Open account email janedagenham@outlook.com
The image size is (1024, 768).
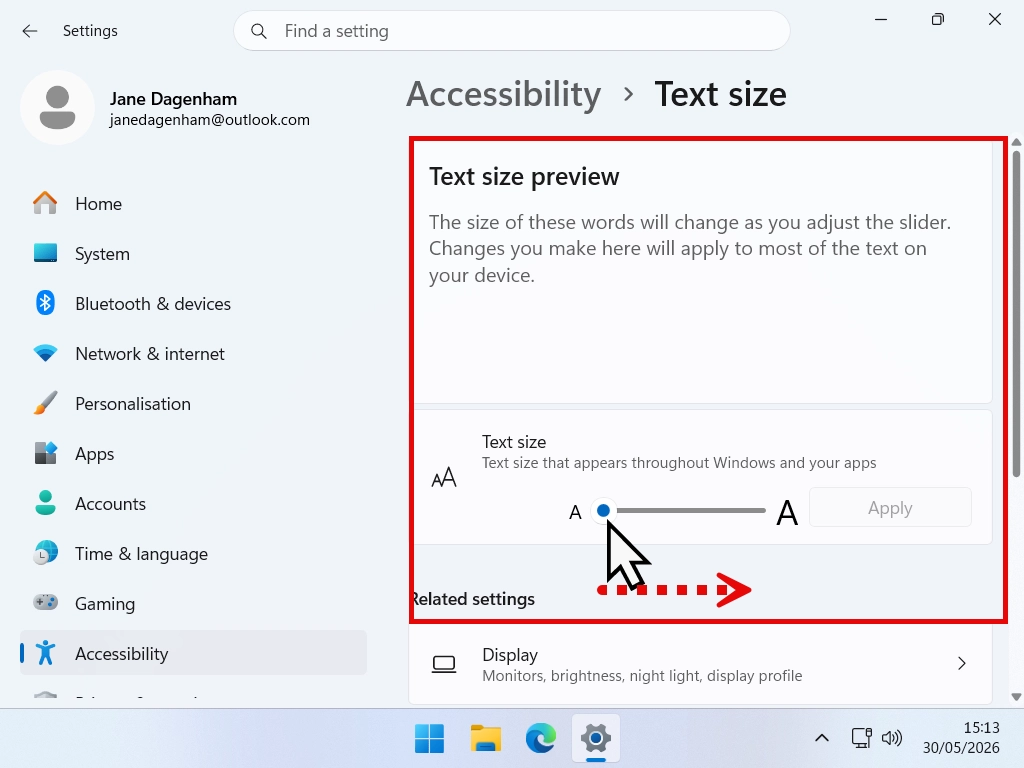[x=210, y=120]
